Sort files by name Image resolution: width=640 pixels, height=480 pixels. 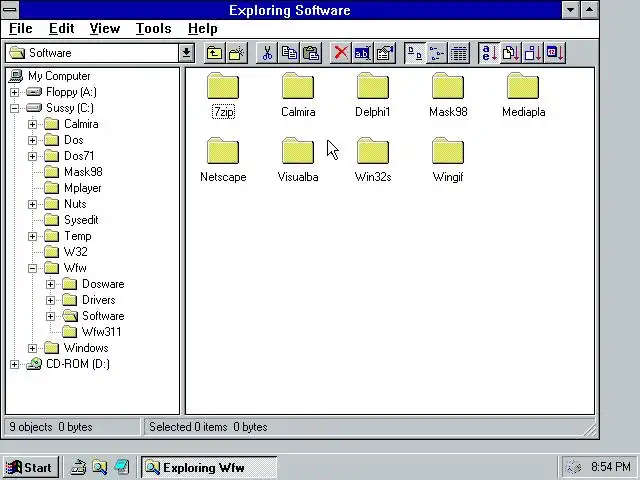pyautogui.click(x=489, y=53)
